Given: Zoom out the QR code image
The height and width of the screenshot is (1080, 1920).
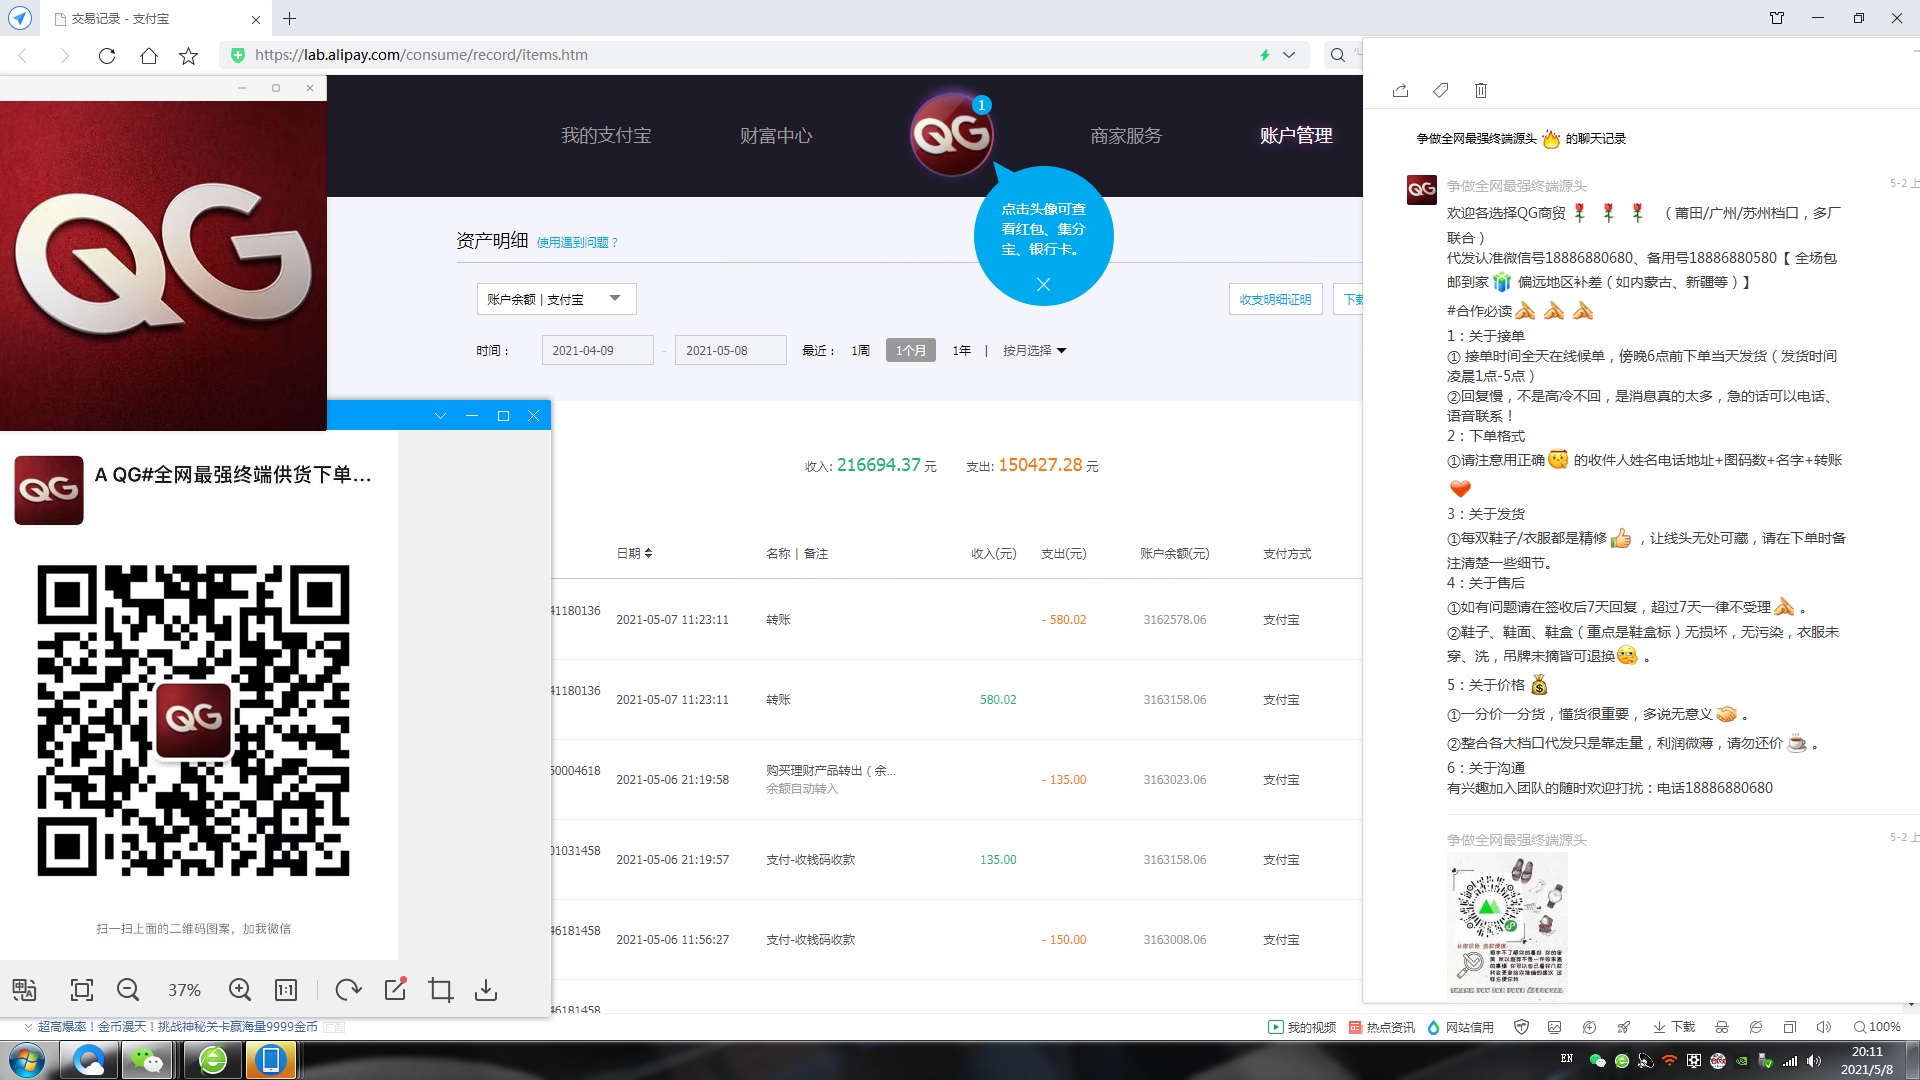Looking at the screenshot, I should click(128, 990).
